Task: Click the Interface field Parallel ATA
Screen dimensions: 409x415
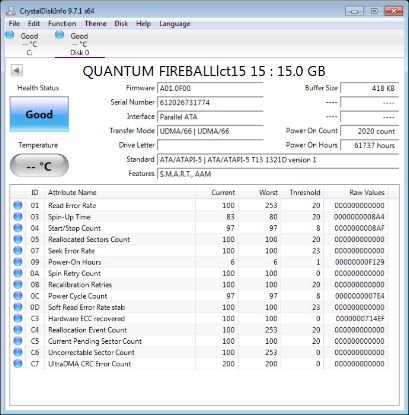Action: [x=210, y=117]
